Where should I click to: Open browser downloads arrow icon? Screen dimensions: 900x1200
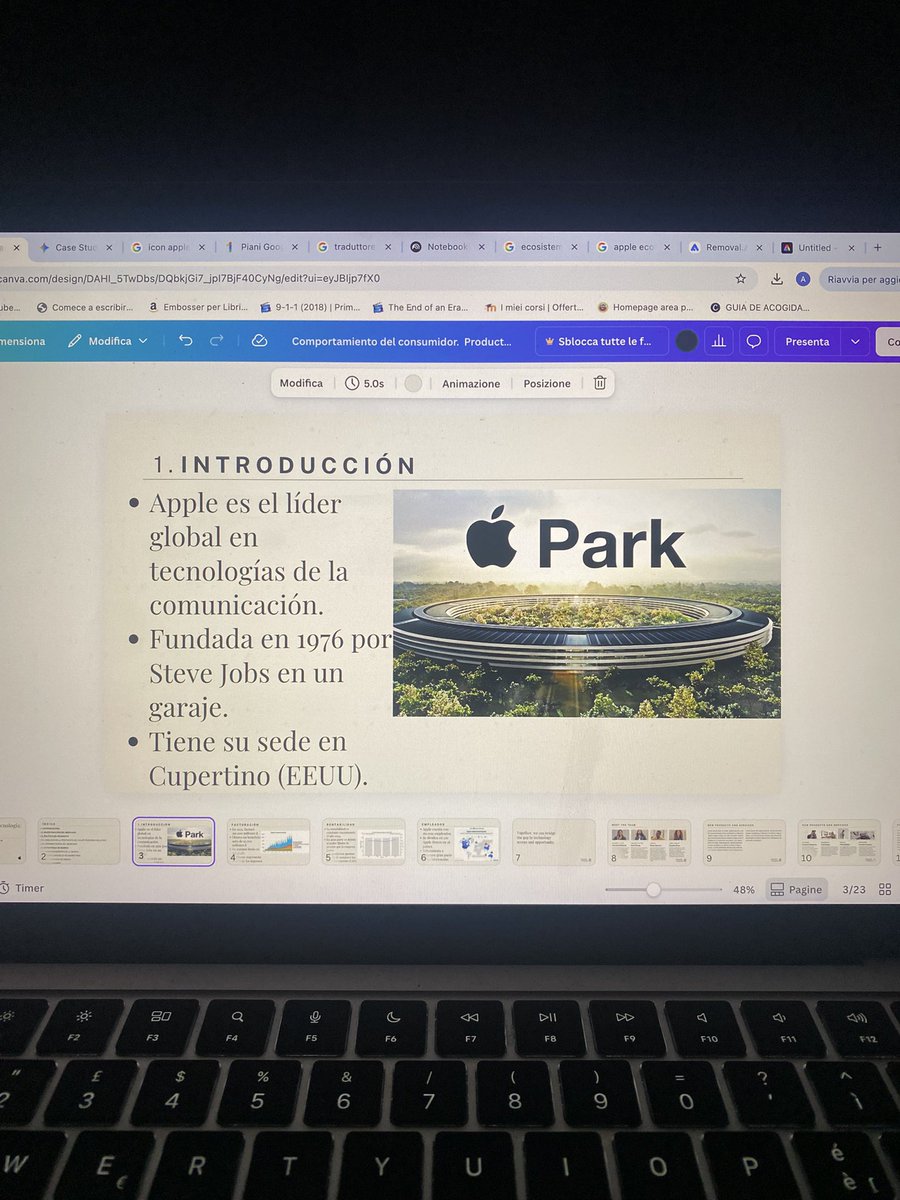click(x=778, y=279)
